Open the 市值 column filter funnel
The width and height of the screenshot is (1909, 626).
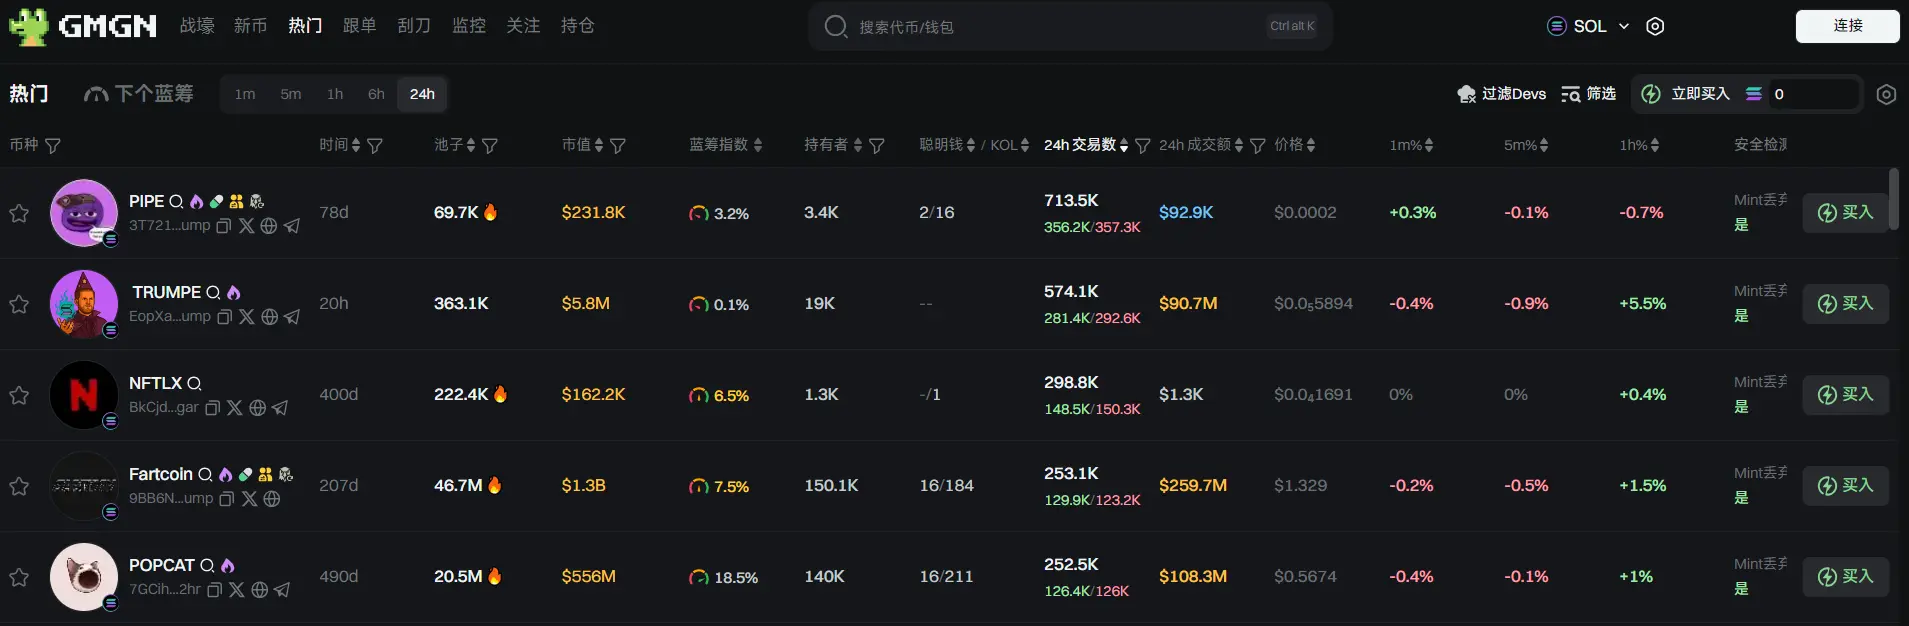618,146
